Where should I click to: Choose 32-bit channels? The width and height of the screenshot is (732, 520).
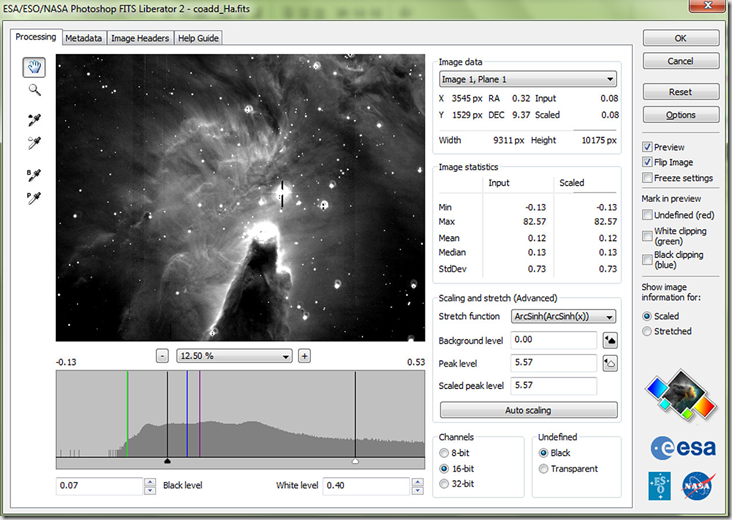coord(444,484)
